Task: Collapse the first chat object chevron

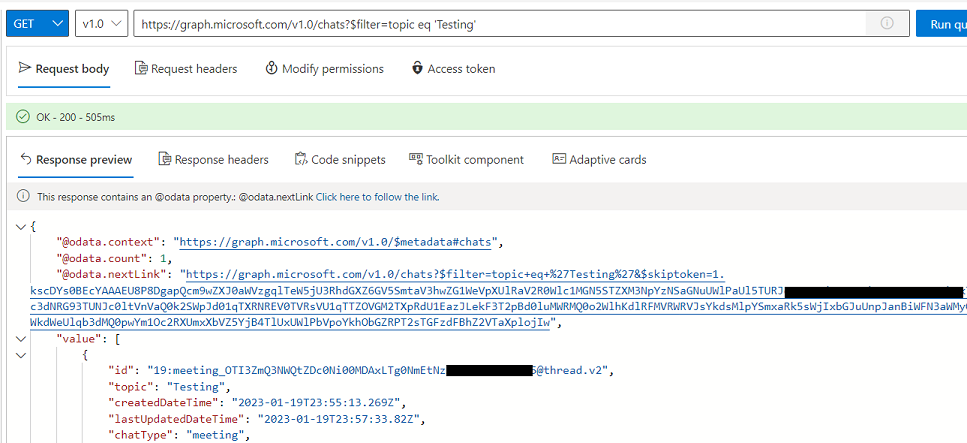Action: coord(22,355)
